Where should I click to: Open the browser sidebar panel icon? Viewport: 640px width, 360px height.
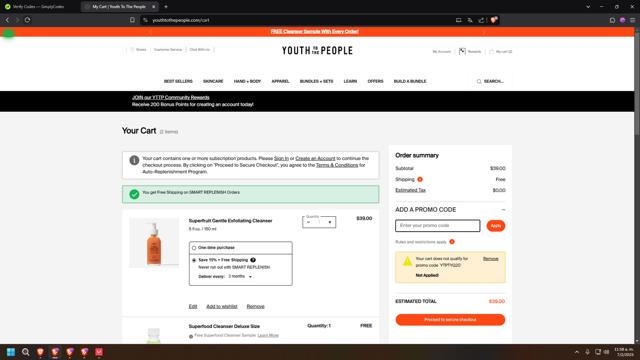(x=612, y=20)
